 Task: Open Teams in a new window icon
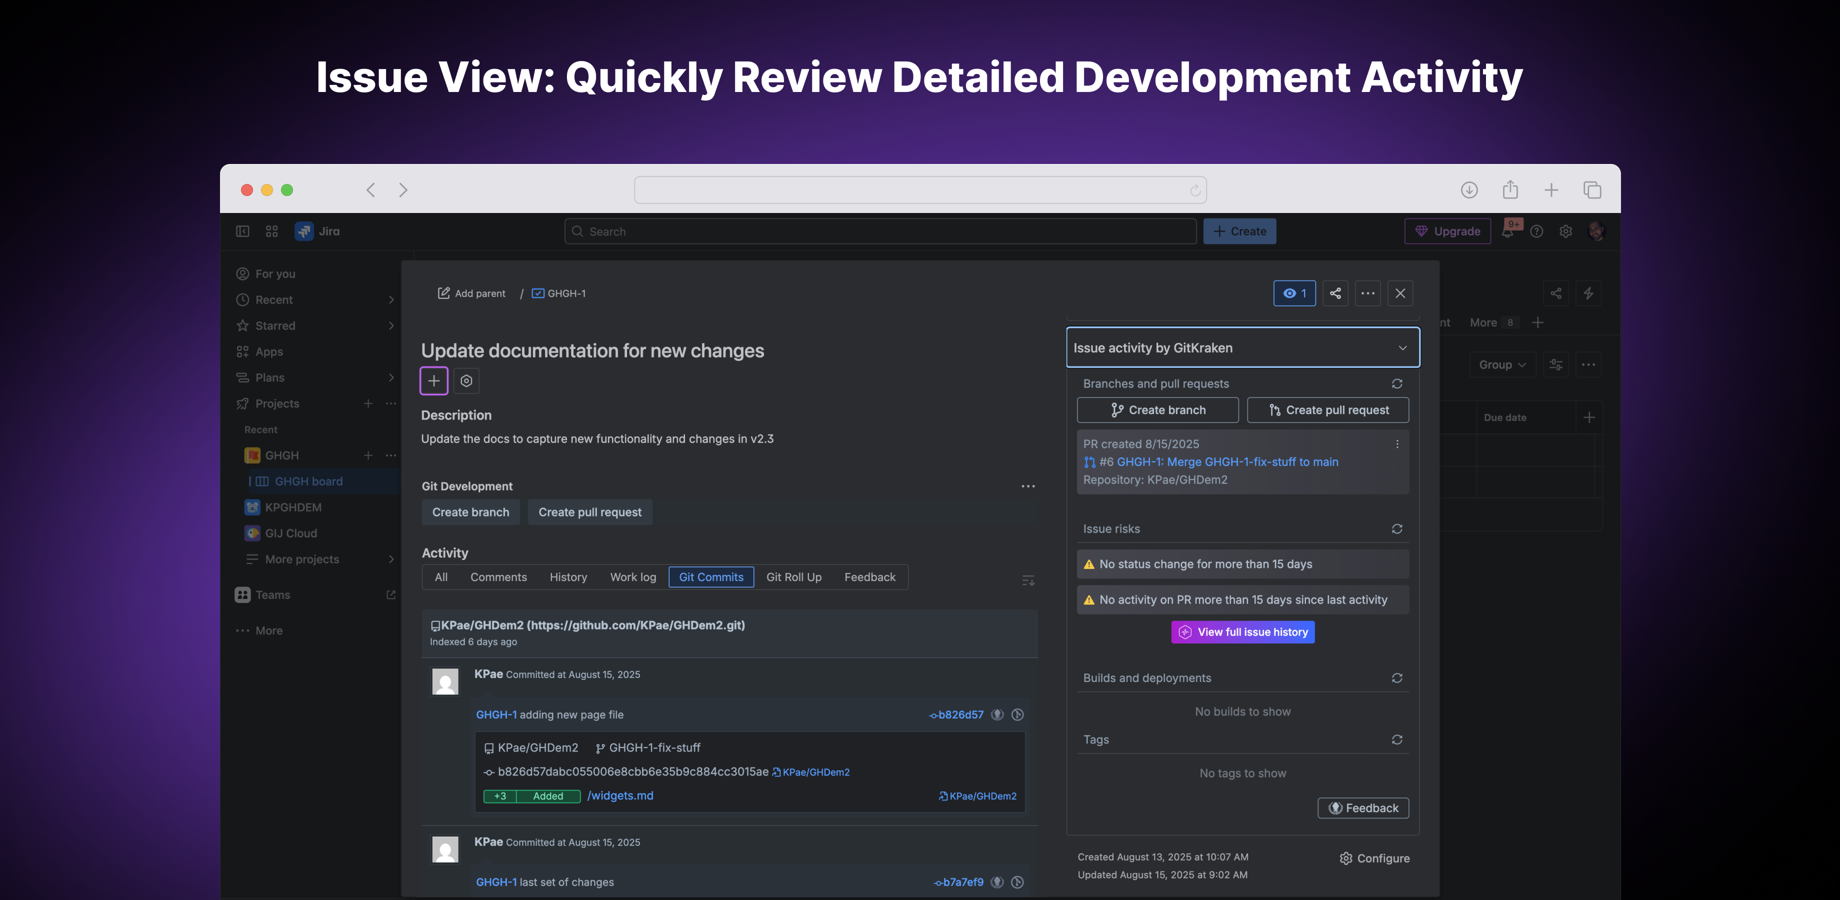tap(391, 595)
